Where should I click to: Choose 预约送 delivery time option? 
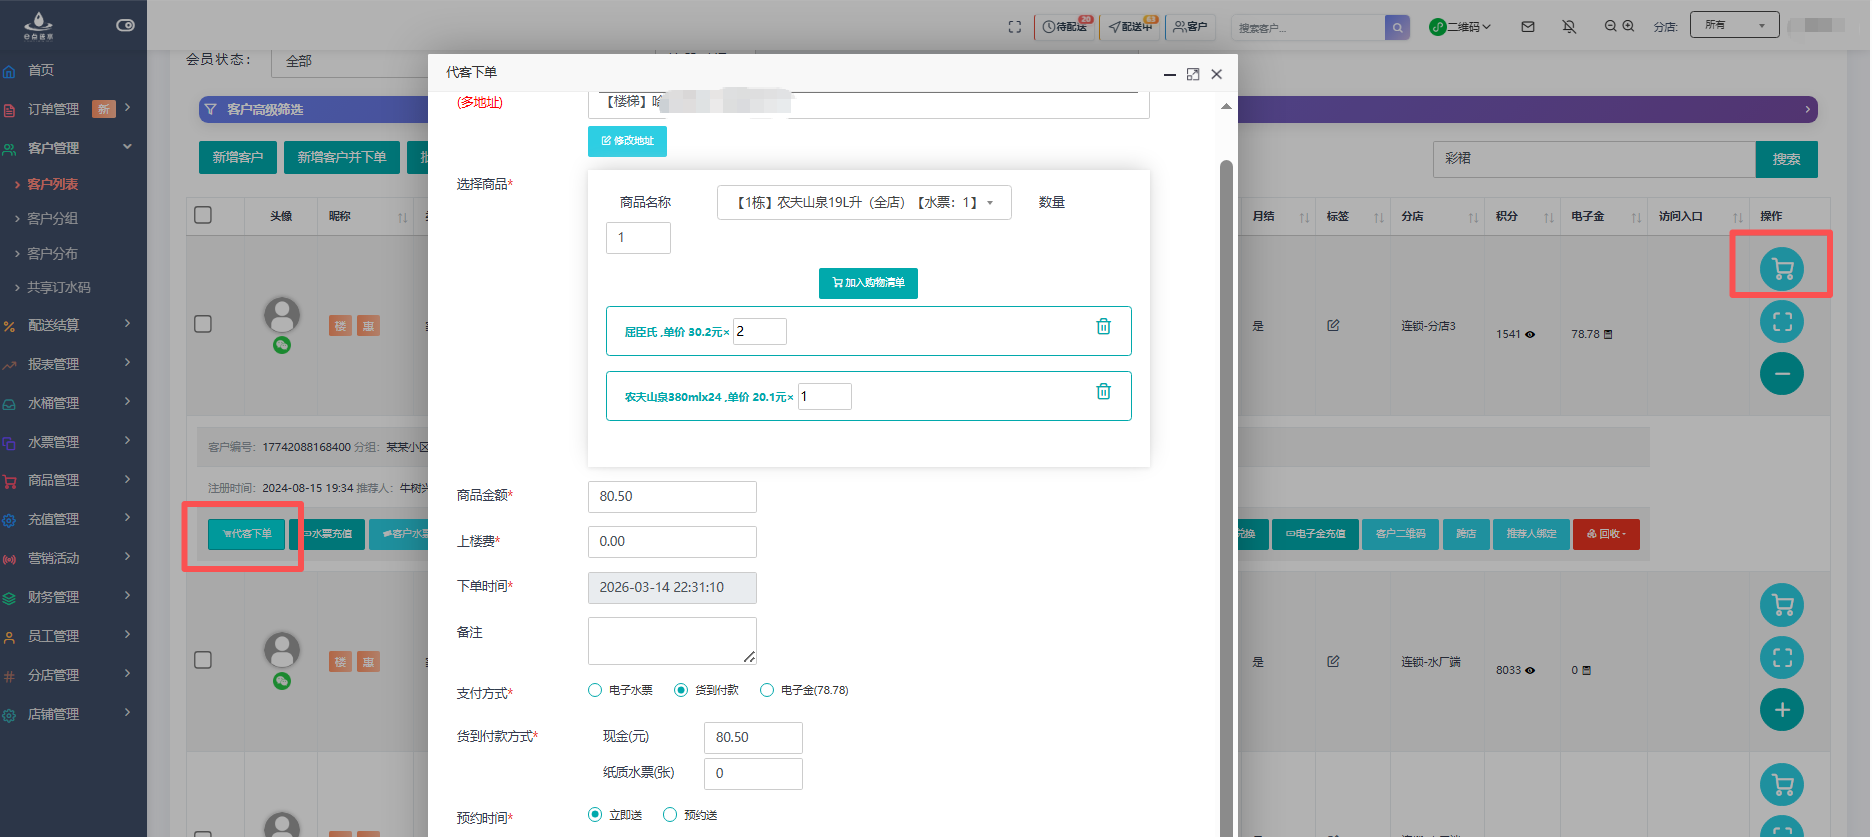[x=670, y=815]
